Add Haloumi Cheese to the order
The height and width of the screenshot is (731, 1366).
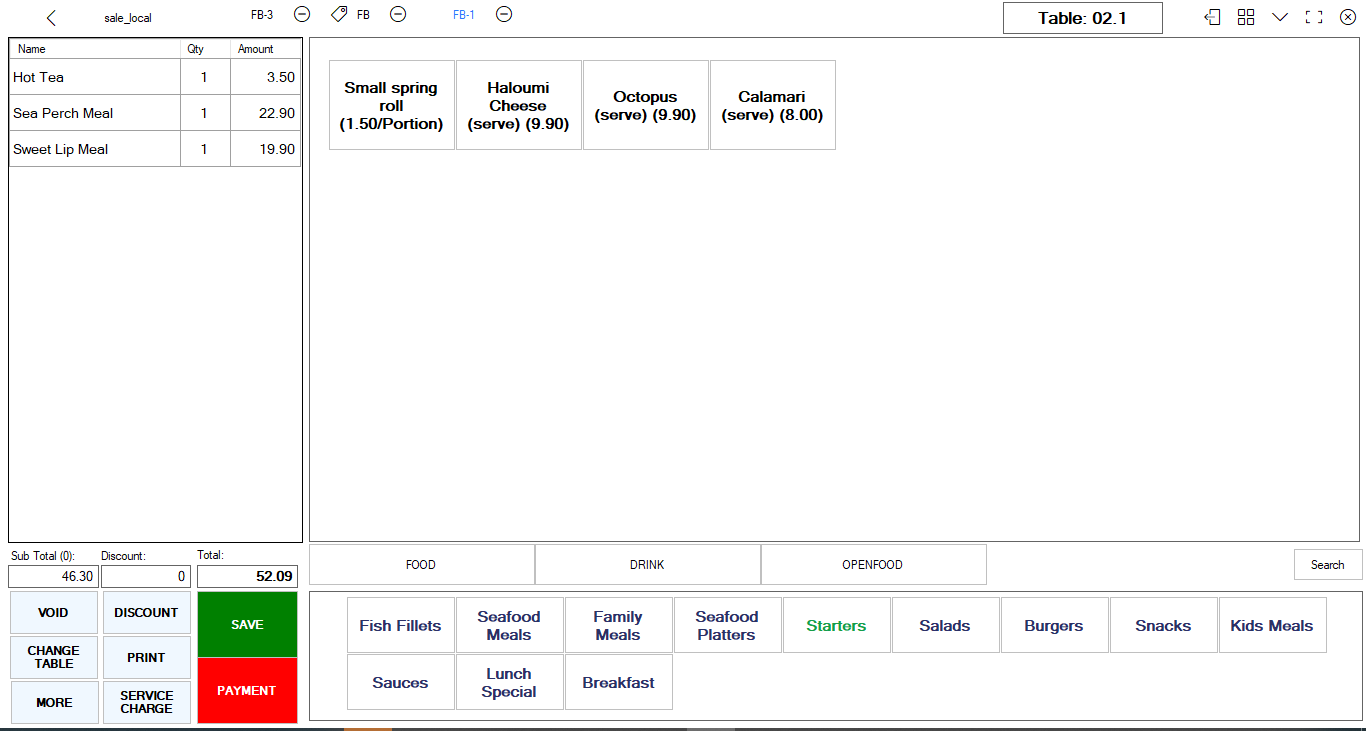click(518, 105)
